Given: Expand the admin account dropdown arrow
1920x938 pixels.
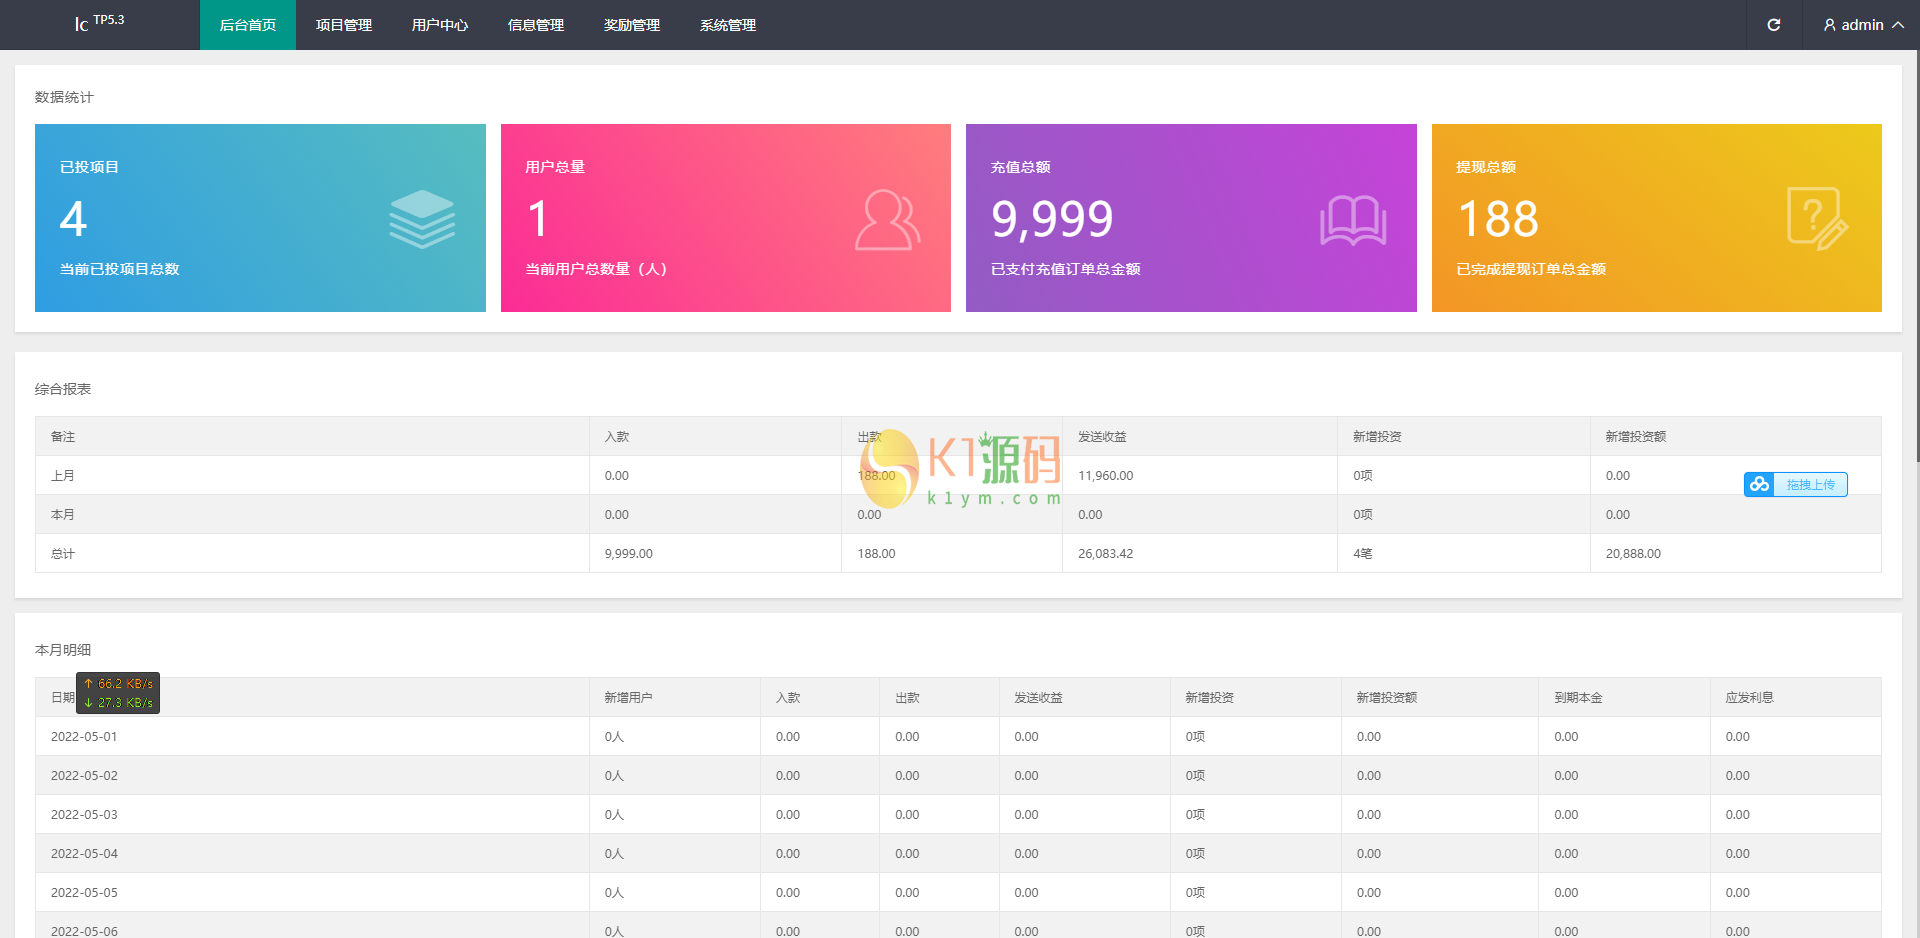Looking at the screenshot, I should pos(1898,25).
